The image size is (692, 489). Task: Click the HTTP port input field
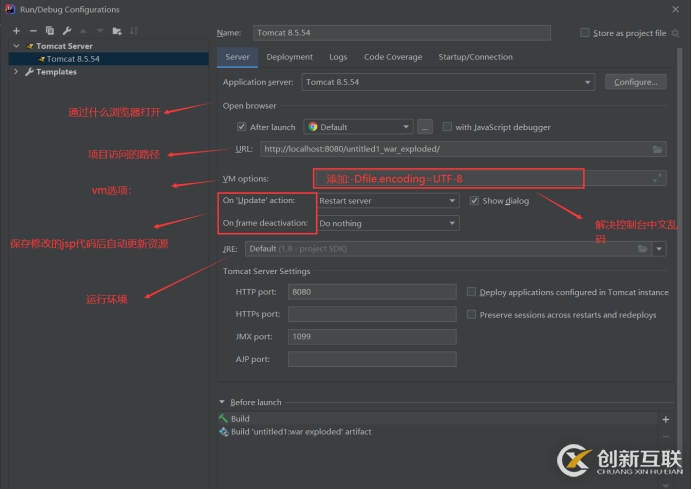[371, 292]
